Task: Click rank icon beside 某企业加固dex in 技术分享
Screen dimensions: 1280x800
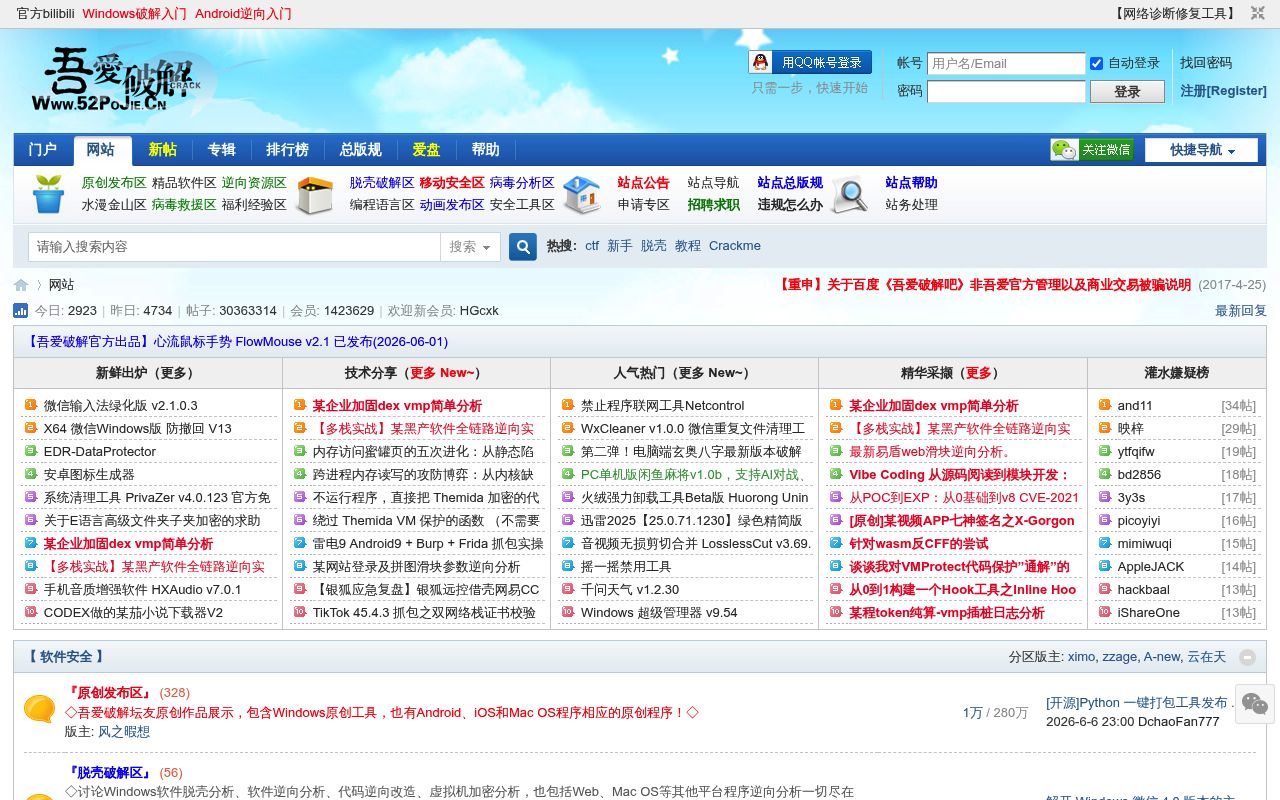Action: 299,405
